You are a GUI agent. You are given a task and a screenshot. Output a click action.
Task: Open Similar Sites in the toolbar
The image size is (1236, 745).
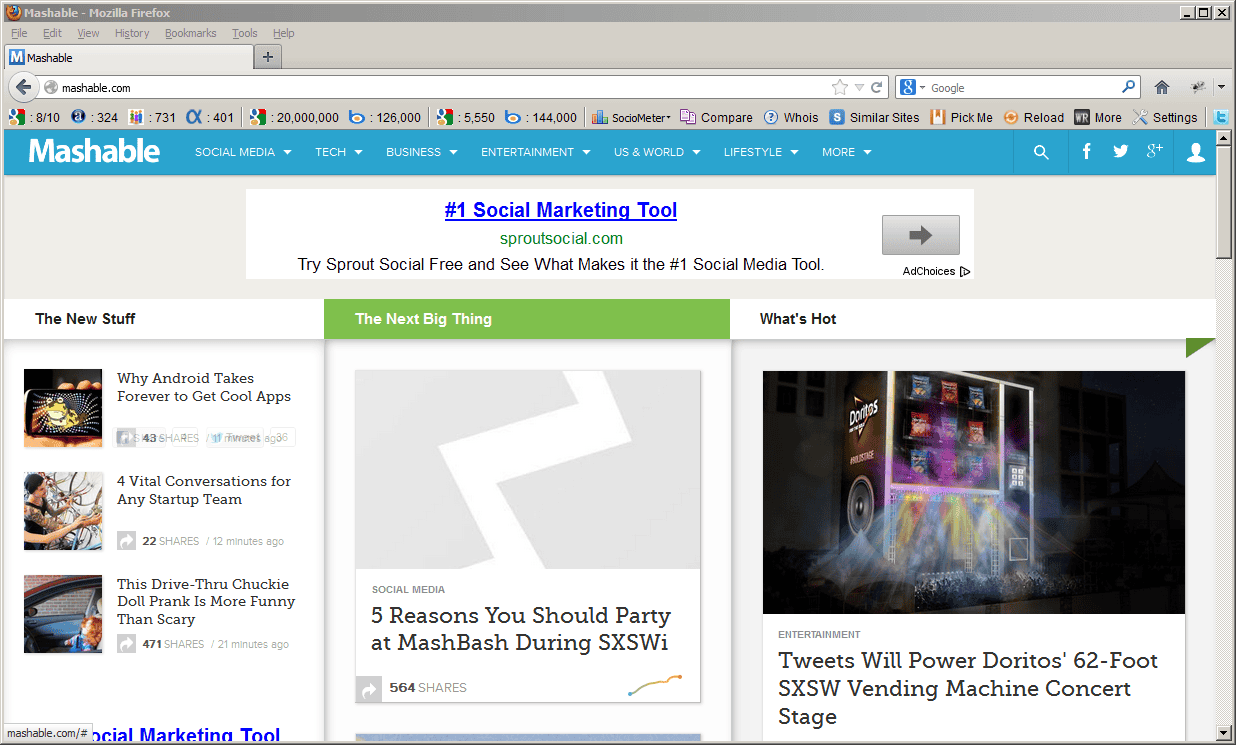point(874,117)
